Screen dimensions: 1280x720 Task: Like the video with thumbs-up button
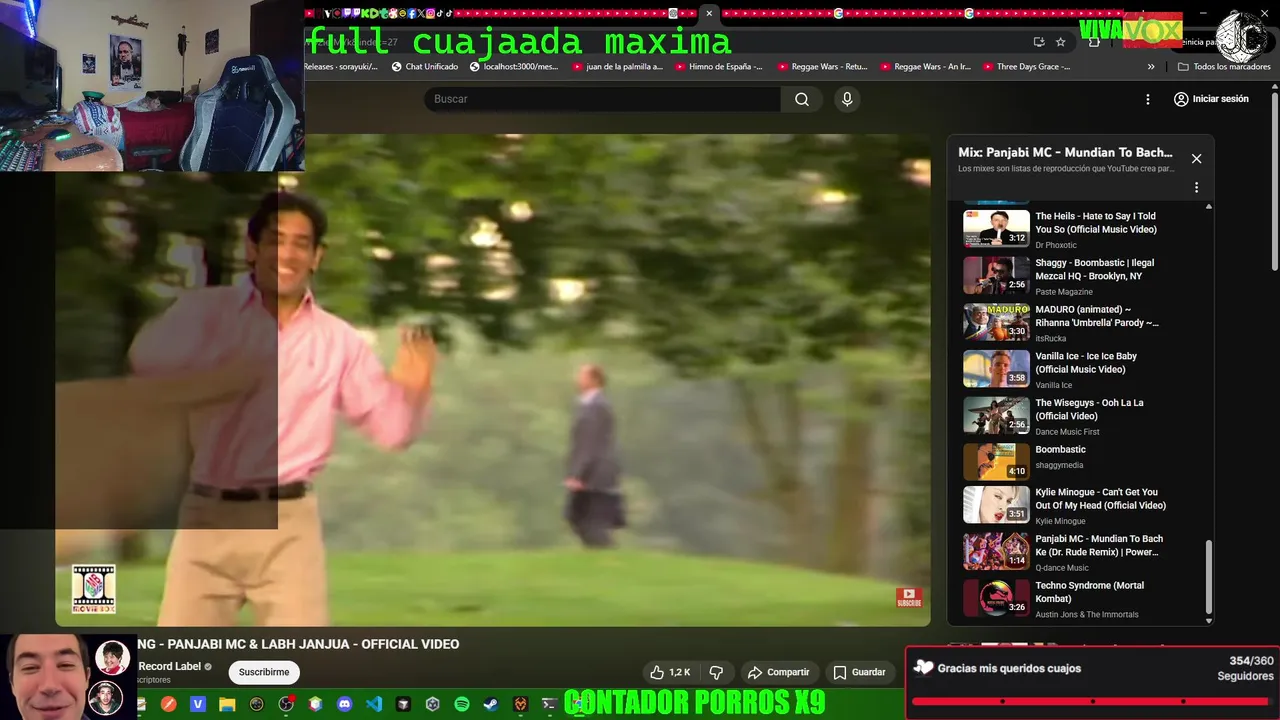[670, 672]
